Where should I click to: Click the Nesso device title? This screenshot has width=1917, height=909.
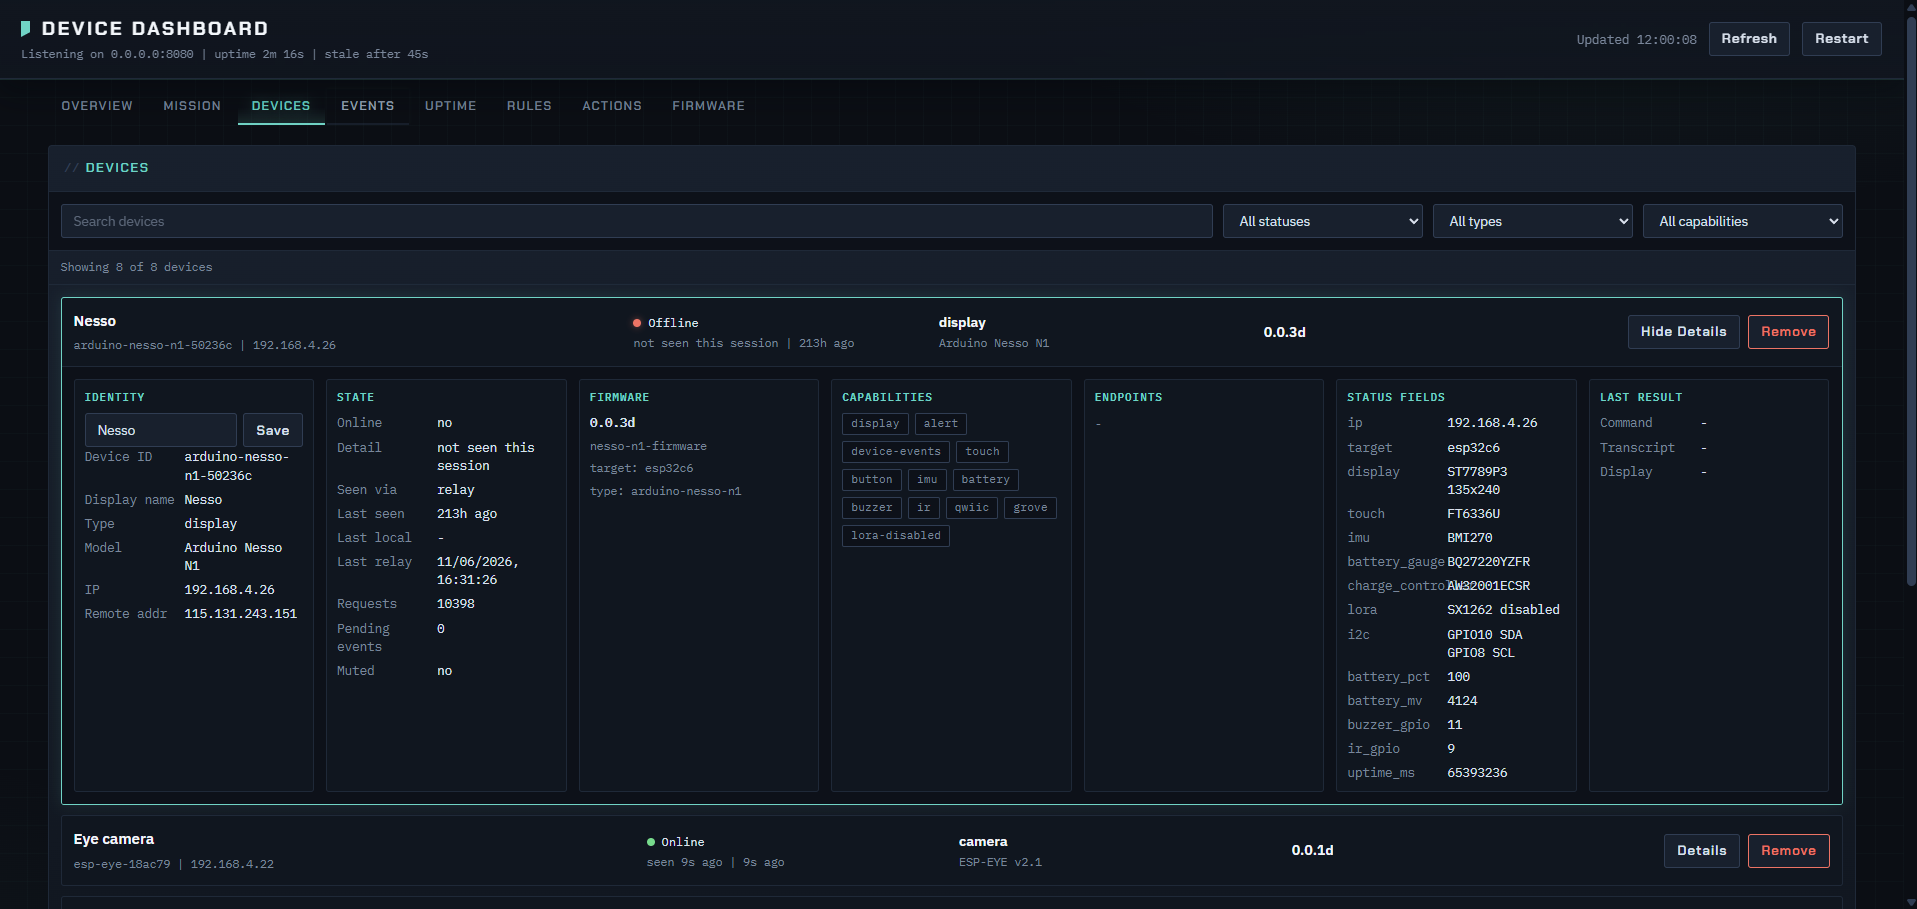coord(95,321)
